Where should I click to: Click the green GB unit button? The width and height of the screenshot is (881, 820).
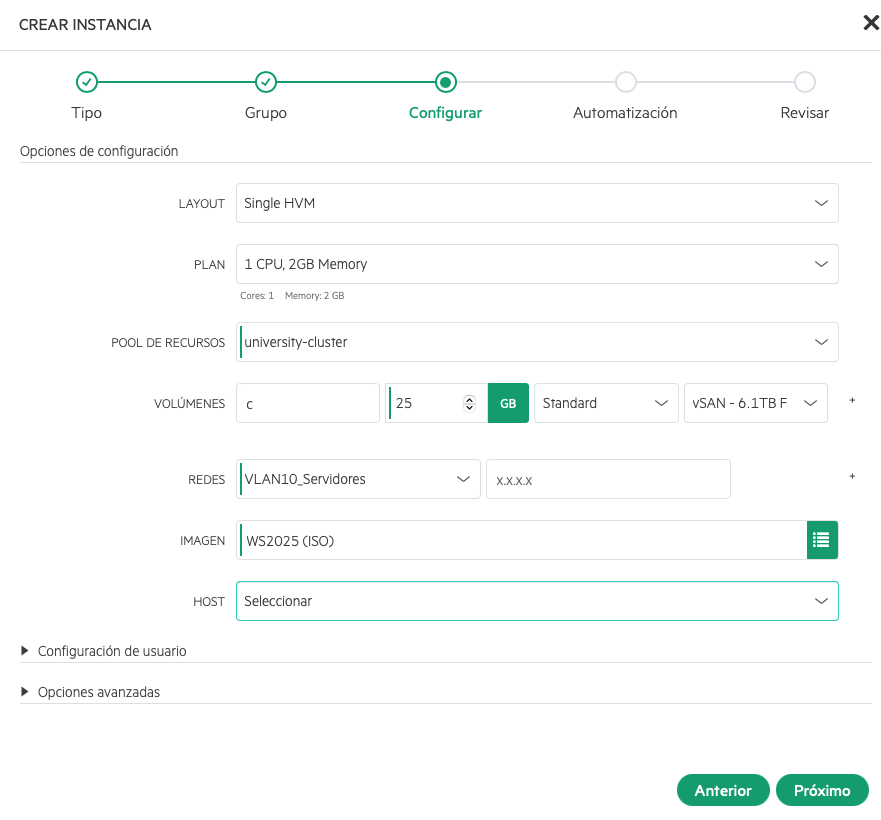pos(510,402)
